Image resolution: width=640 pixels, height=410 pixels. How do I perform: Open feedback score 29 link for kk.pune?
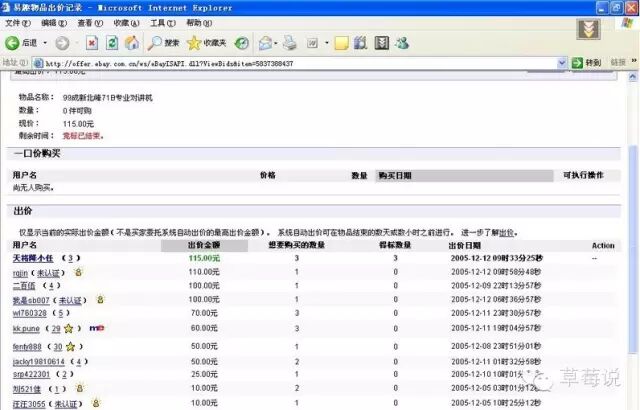tap(56, 329)
